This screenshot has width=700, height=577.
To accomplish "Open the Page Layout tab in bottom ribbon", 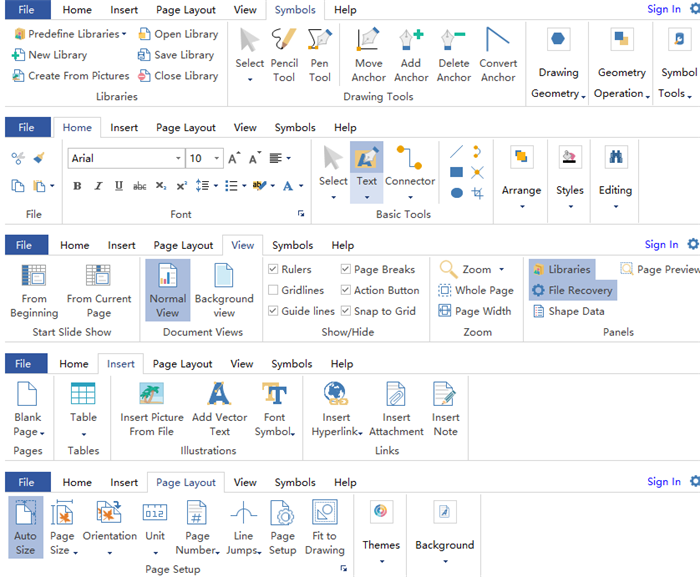I will [x=186, y=482].
